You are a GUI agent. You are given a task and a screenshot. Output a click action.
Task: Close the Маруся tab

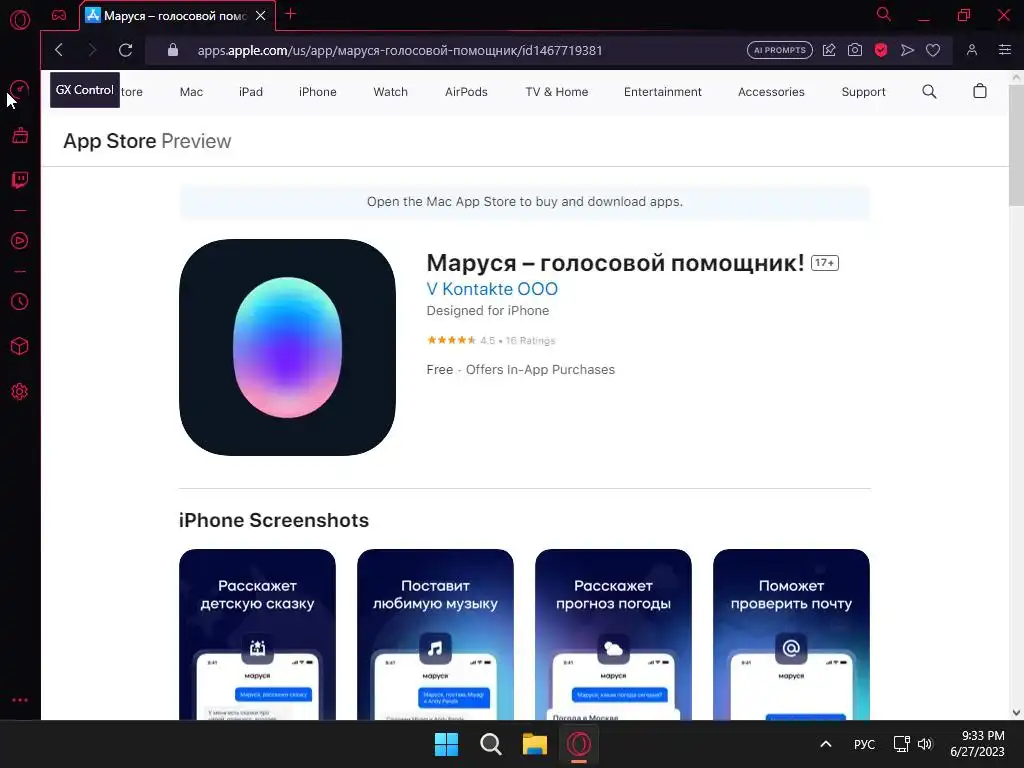click(x=261, y=15)
